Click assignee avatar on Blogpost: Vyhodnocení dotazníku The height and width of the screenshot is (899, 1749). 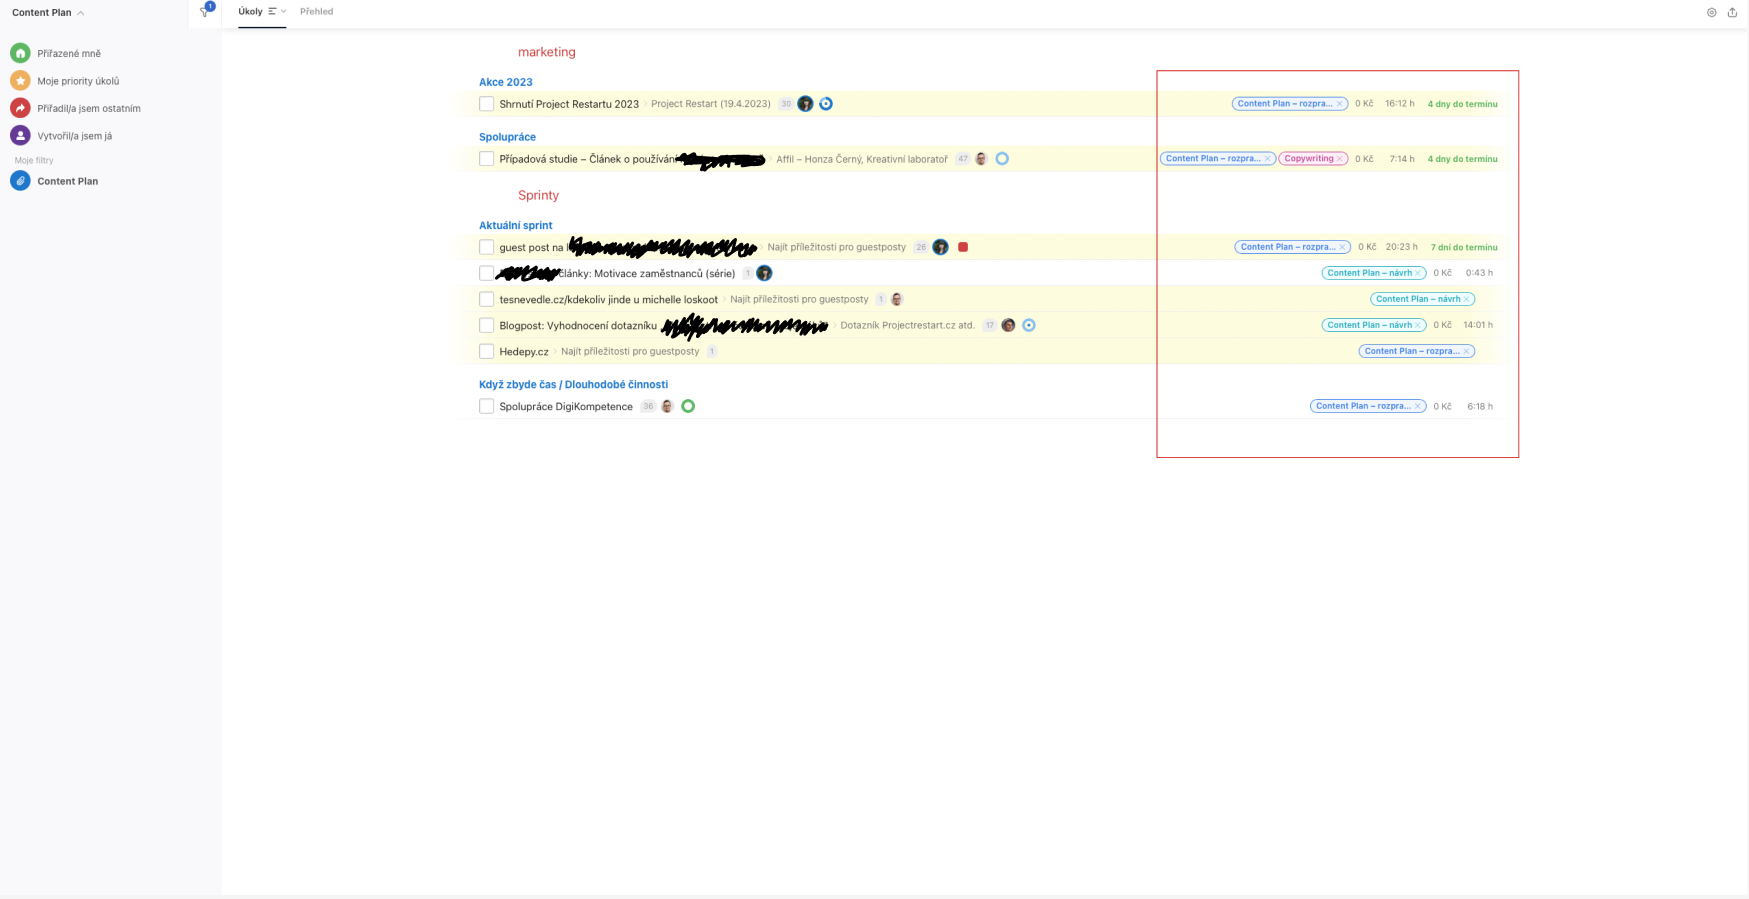1008,325
